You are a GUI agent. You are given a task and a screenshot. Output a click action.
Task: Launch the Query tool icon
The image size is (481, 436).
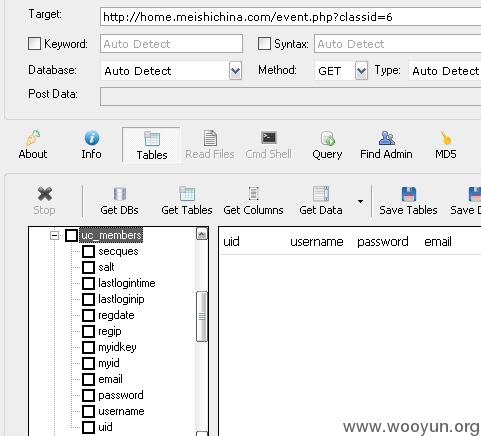(328, 138)
